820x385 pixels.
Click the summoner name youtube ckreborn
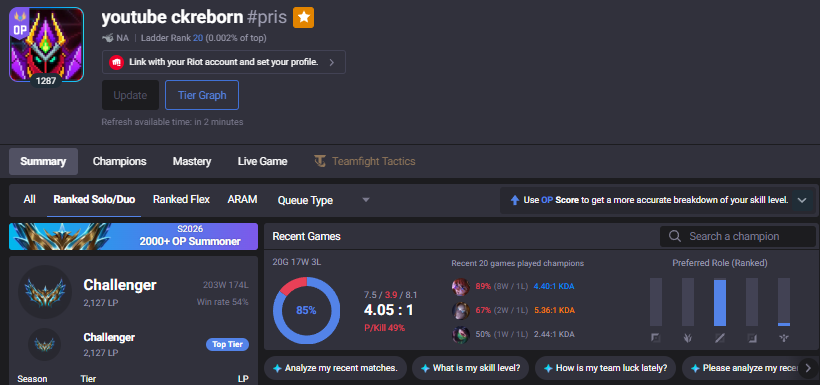pyautogui.click(x=172, y=18)
